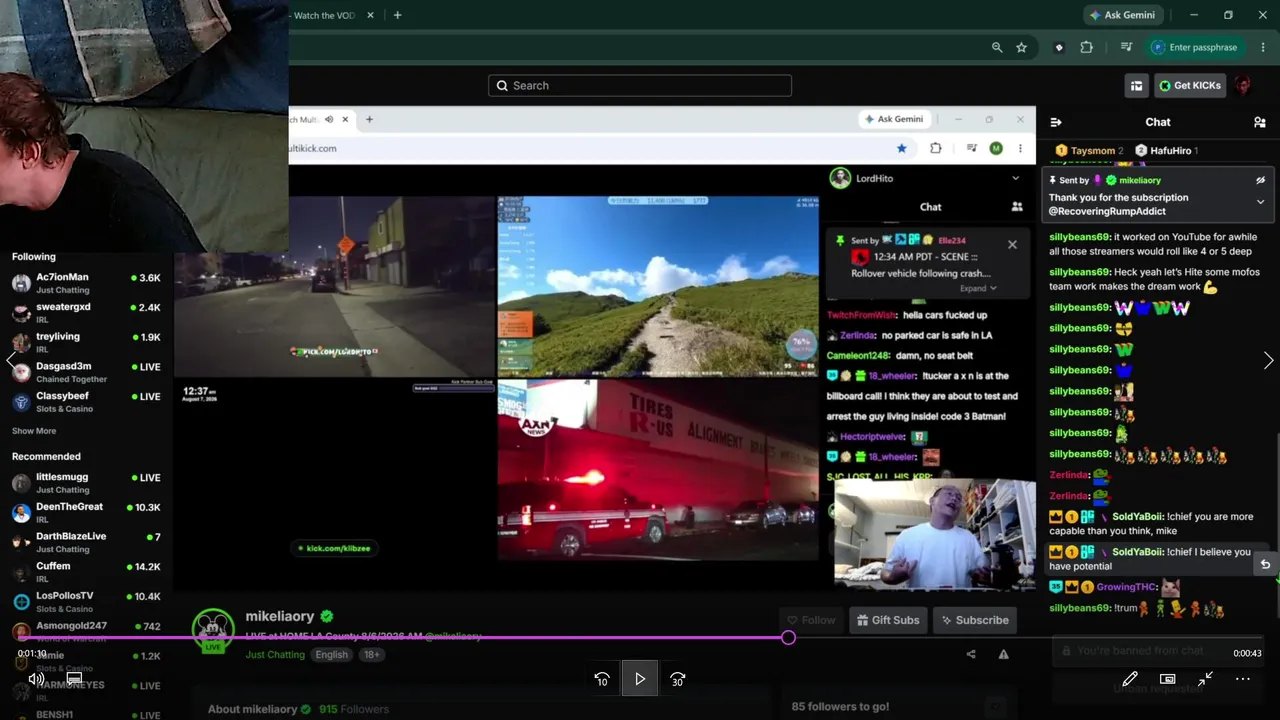This screenshot has width=1280, height=720.
Task: Open the Chrome extensions puzzle icon
Action: coord(1087,47)
